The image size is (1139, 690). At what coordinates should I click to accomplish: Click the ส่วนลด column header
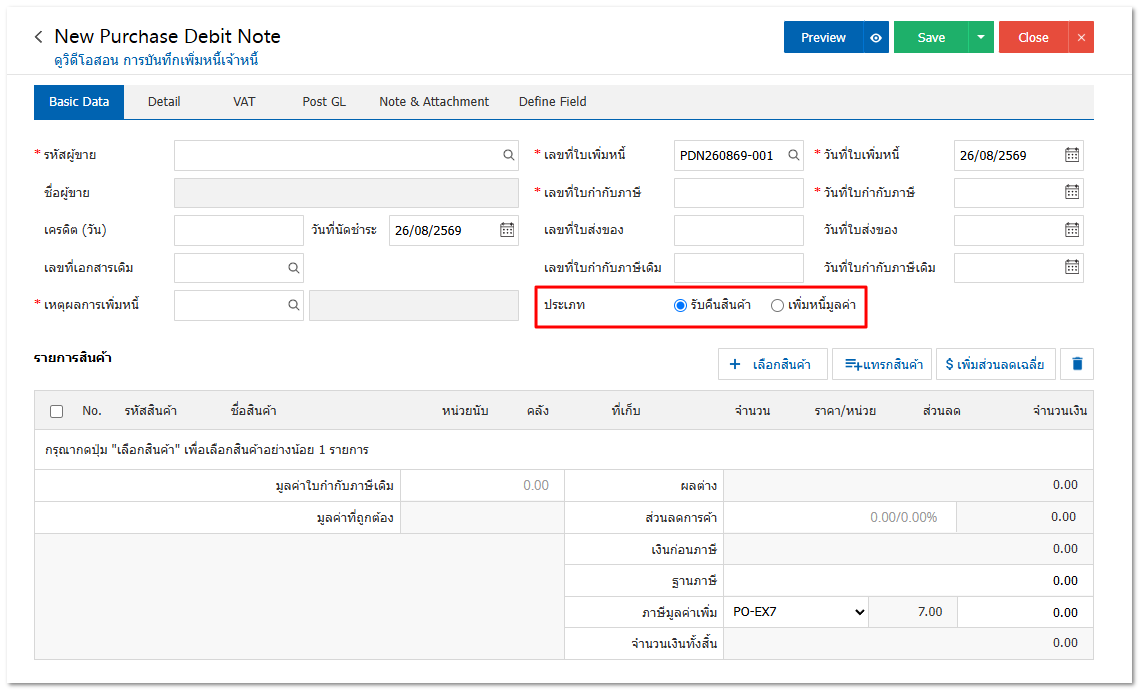click(941, 411)
